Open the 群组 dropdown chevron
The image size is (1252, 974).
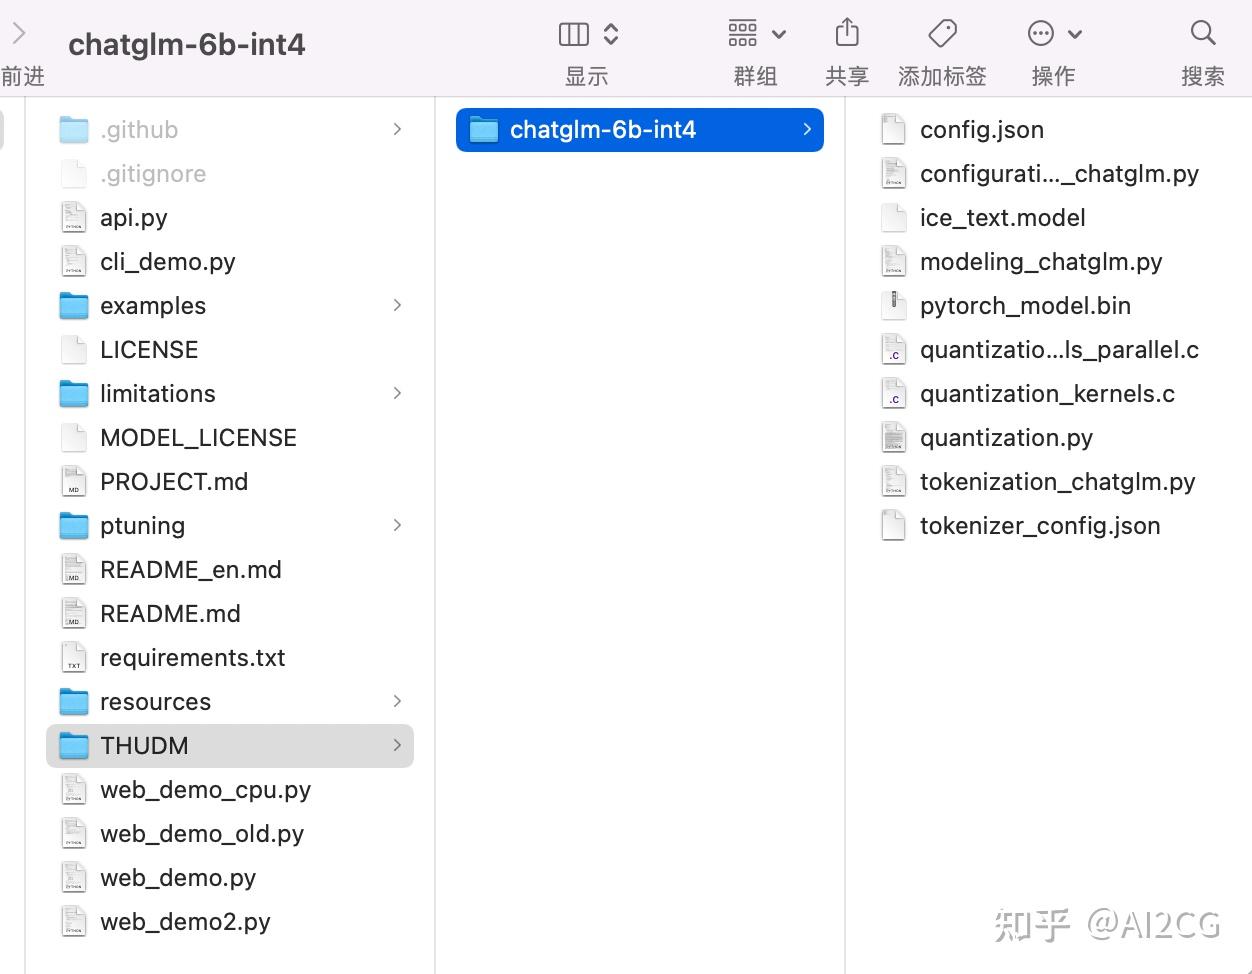(x=780, y=33)
